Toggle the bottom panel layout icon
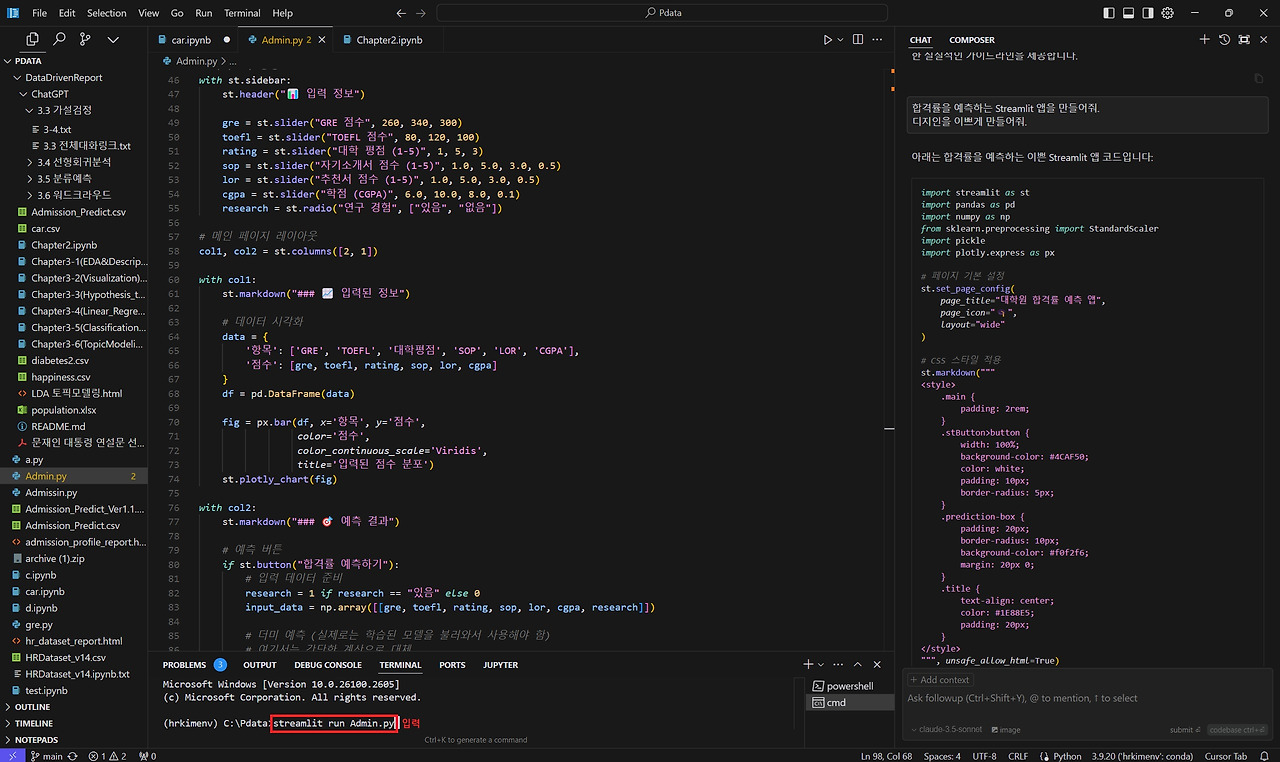The image size is (1280, 762). 1128,13
